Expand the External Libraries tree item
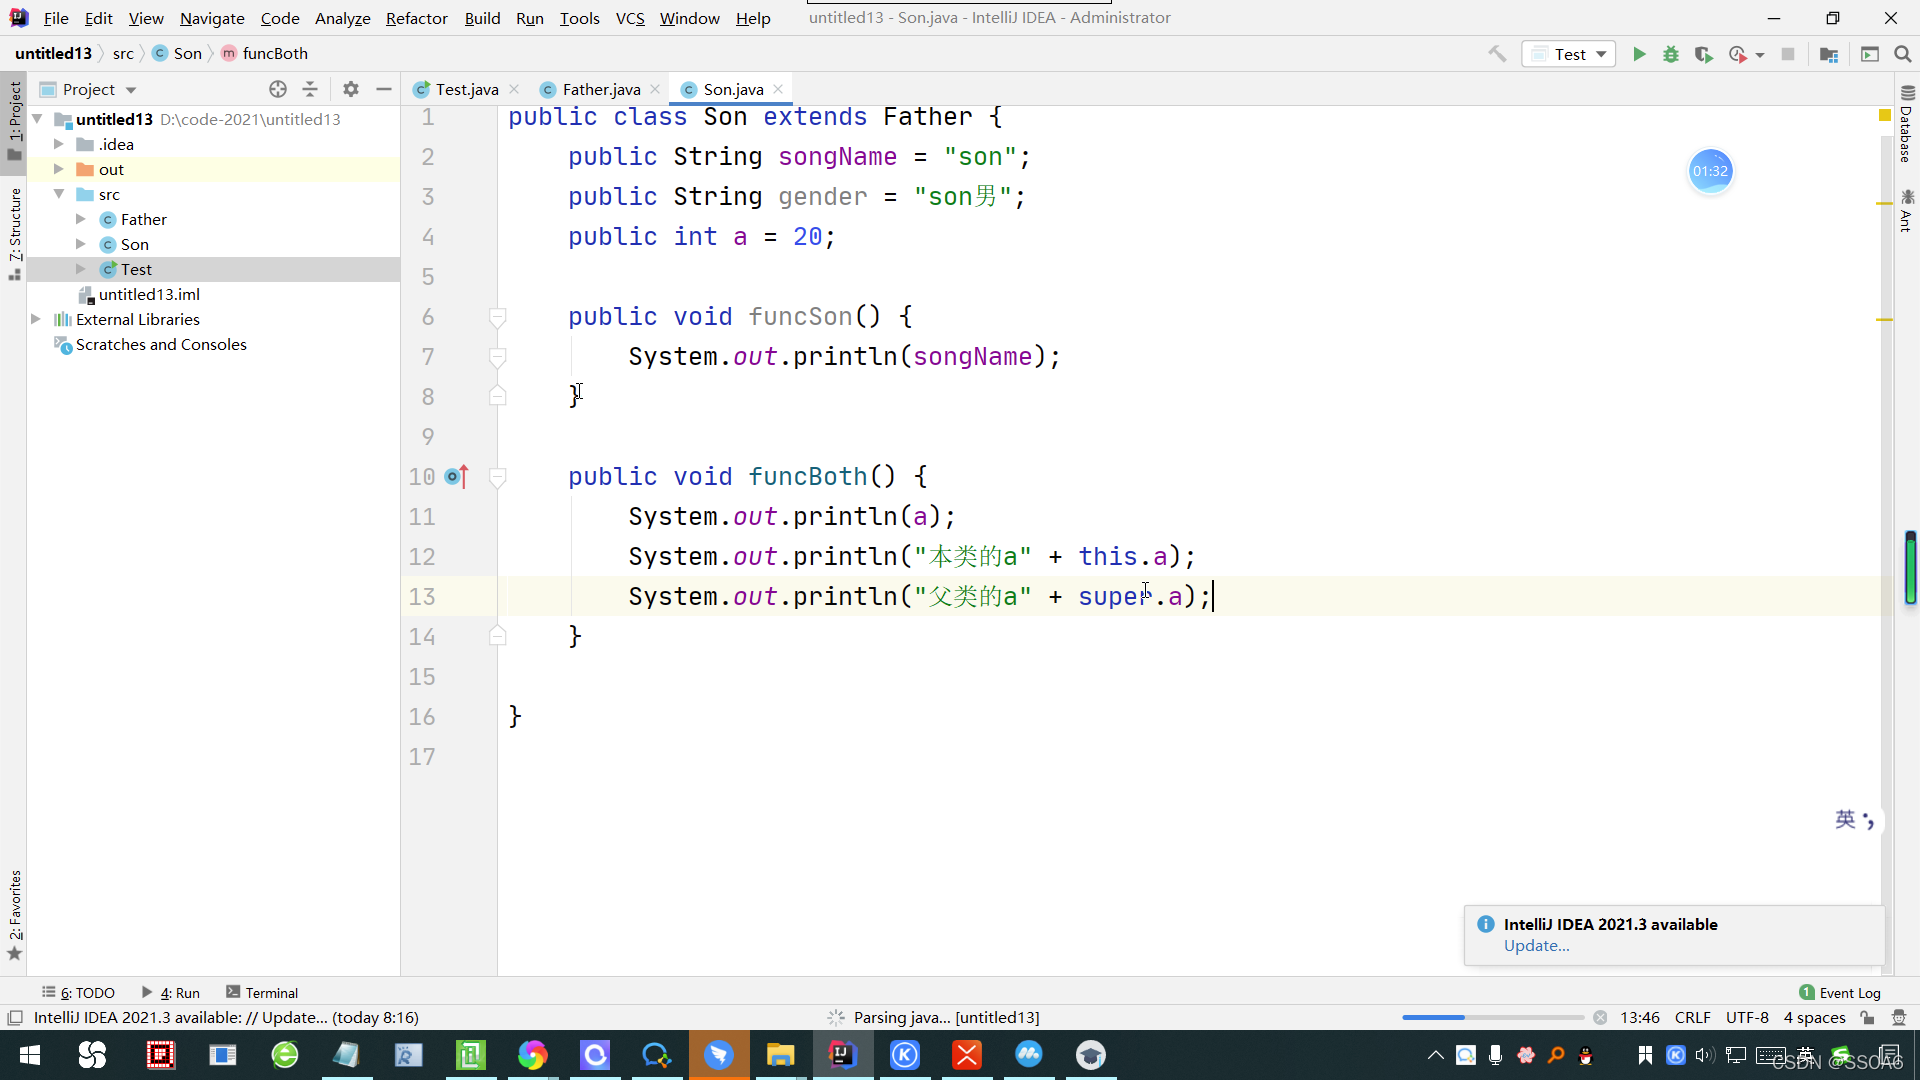This screenshot has height=1080, width=1920. (36, 319)
